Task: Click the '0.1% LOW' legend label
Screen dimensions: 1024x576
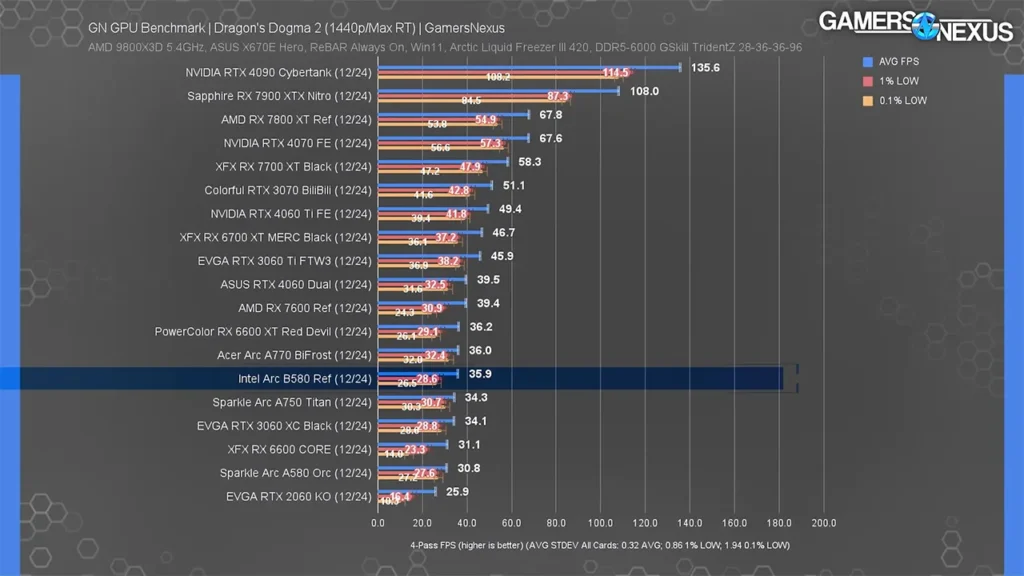Action: [903, 101]
